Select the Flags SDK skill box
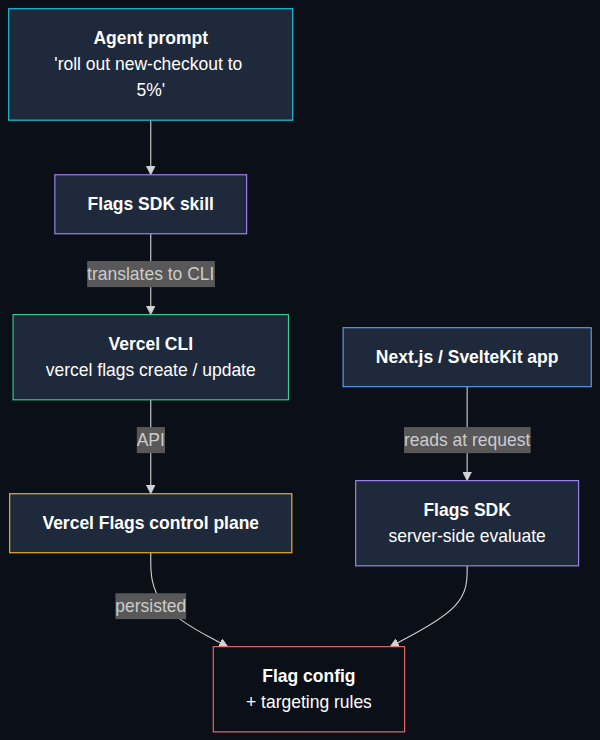 [x=151, y=204]
